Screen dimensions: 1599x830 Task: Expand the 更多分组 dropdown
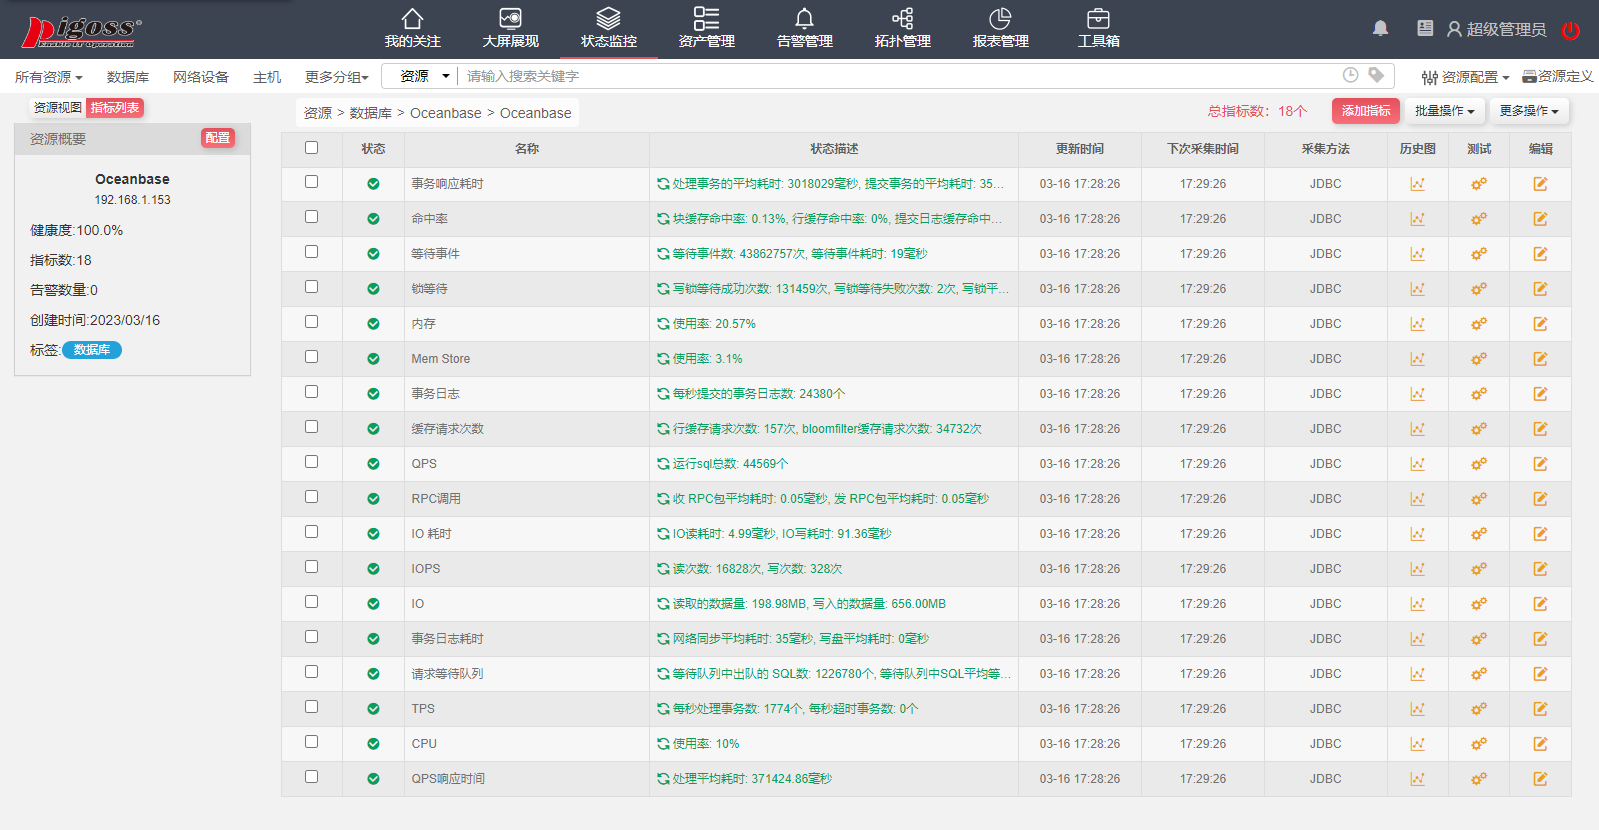pos(337,77)
